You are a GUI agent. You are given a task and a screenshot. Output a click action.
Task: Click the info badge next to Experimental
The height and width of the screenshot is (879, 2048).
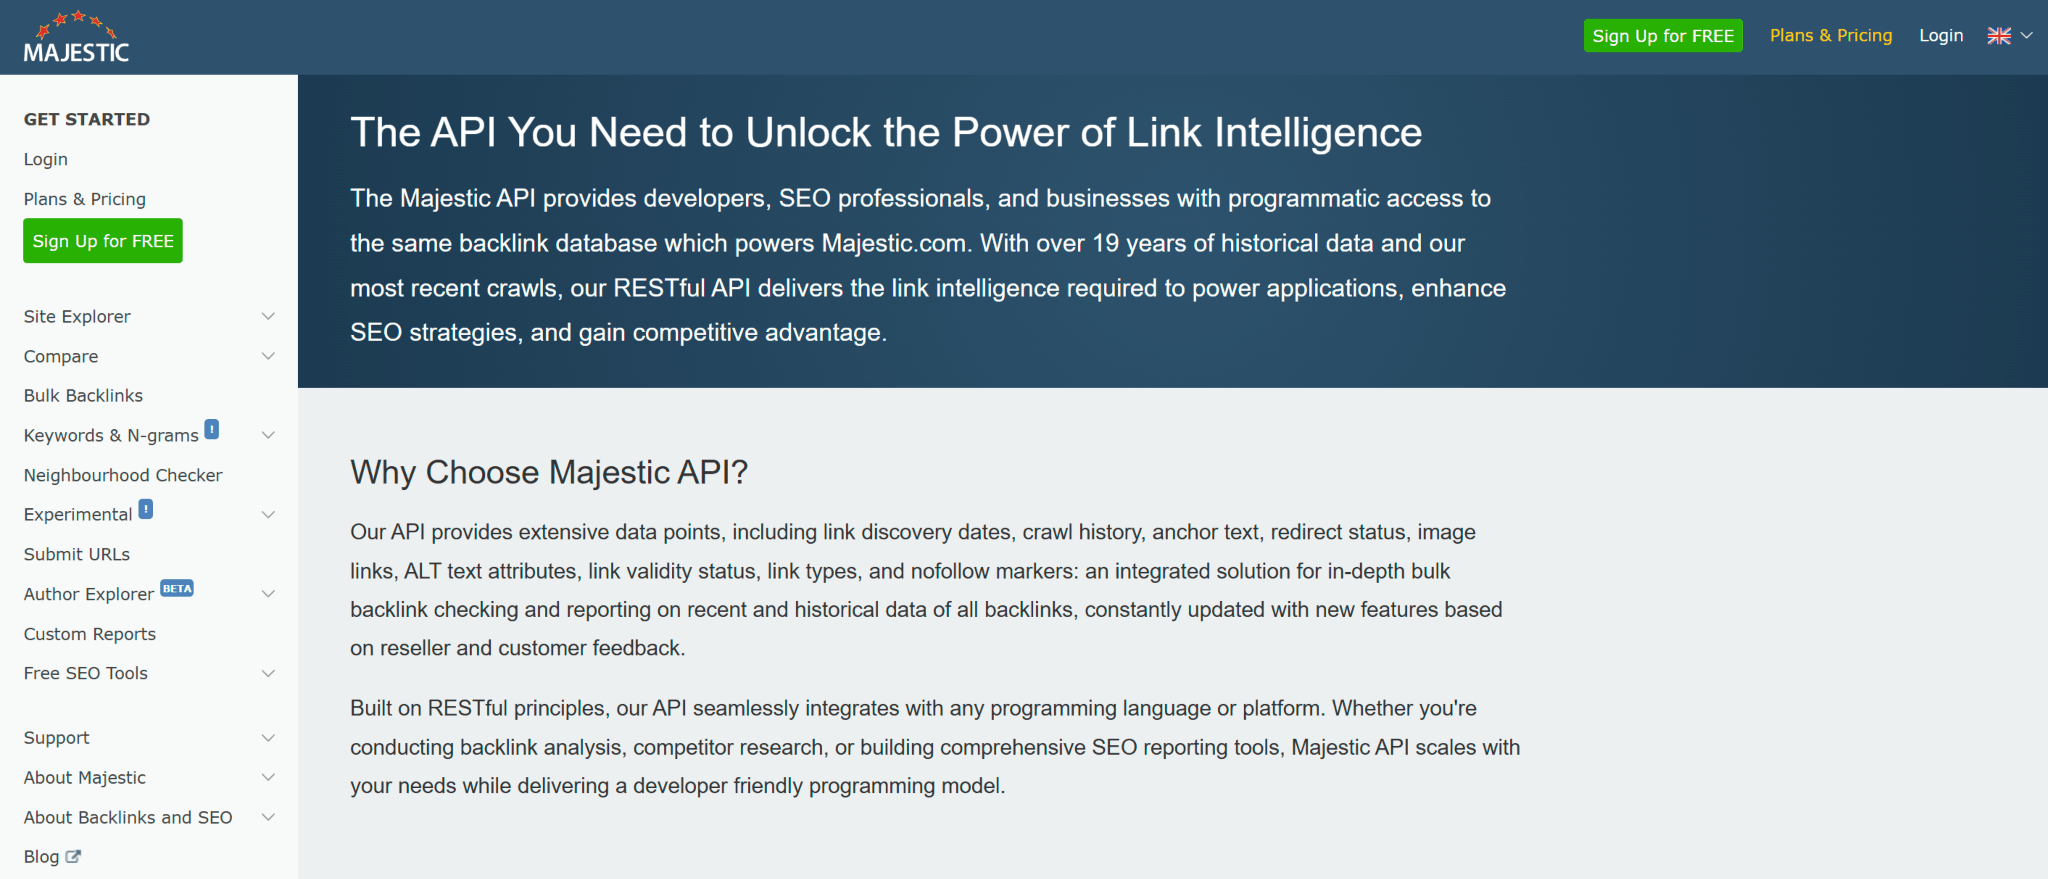(146, 508)
